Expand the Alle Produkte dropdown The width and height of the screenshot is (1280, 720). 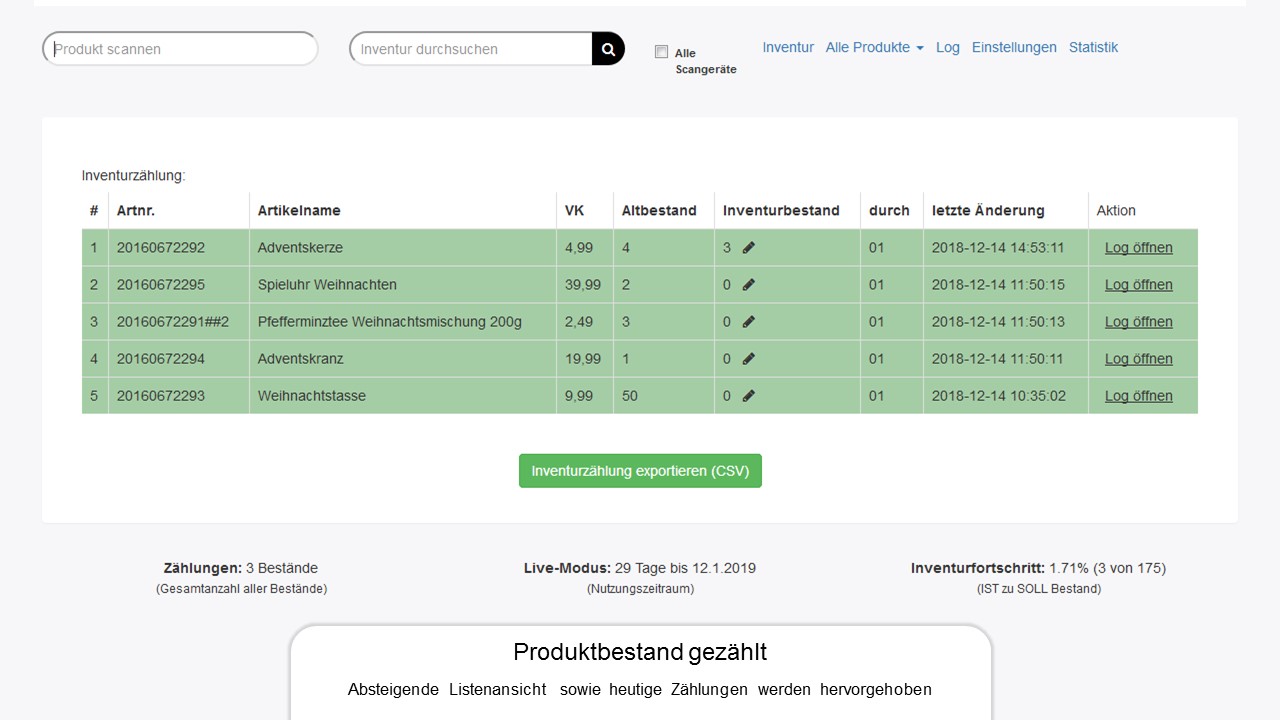[x=874, y=47]
